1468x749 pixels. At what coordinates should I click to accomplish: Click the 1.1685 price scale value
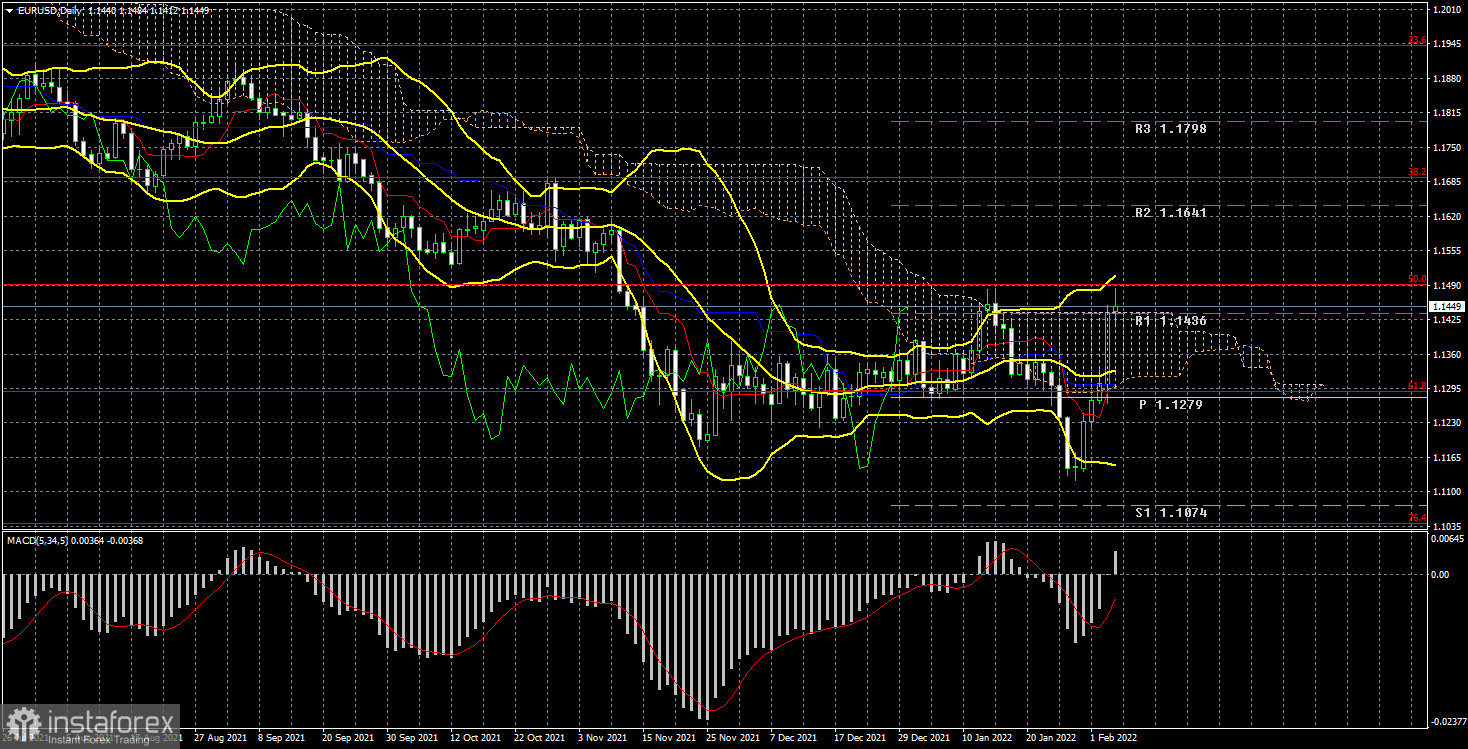[x=1447, y=182]
